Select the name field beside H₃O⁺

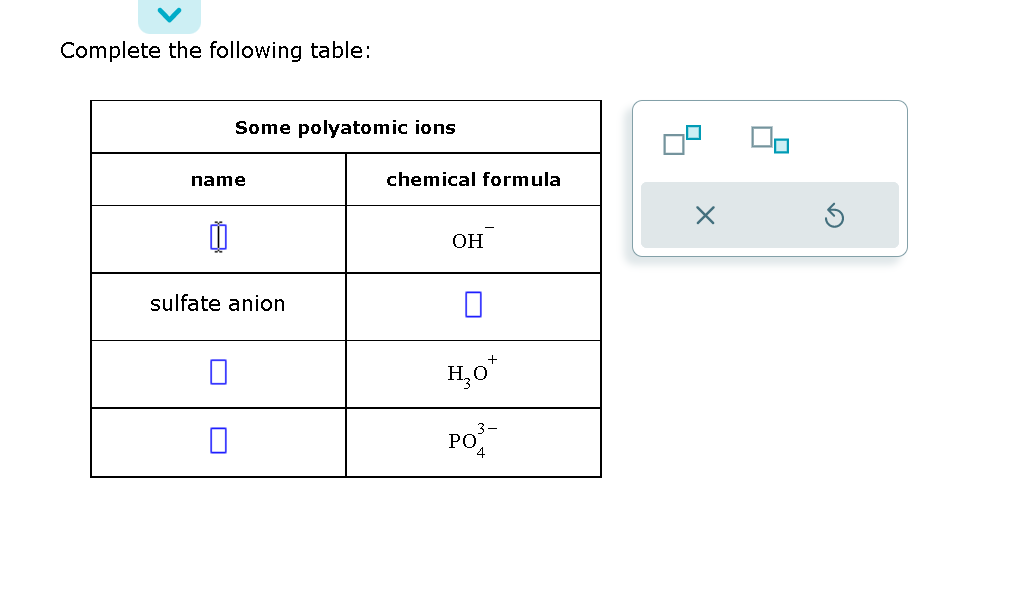(x=217, y=372)
